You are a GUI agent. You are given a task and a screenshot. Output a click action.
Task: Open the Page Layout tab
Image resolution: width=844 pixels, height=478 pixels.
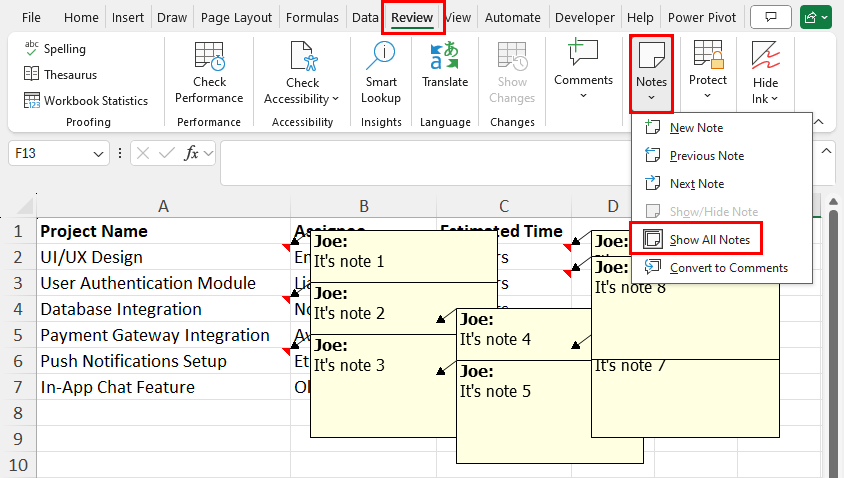[236, 18]
